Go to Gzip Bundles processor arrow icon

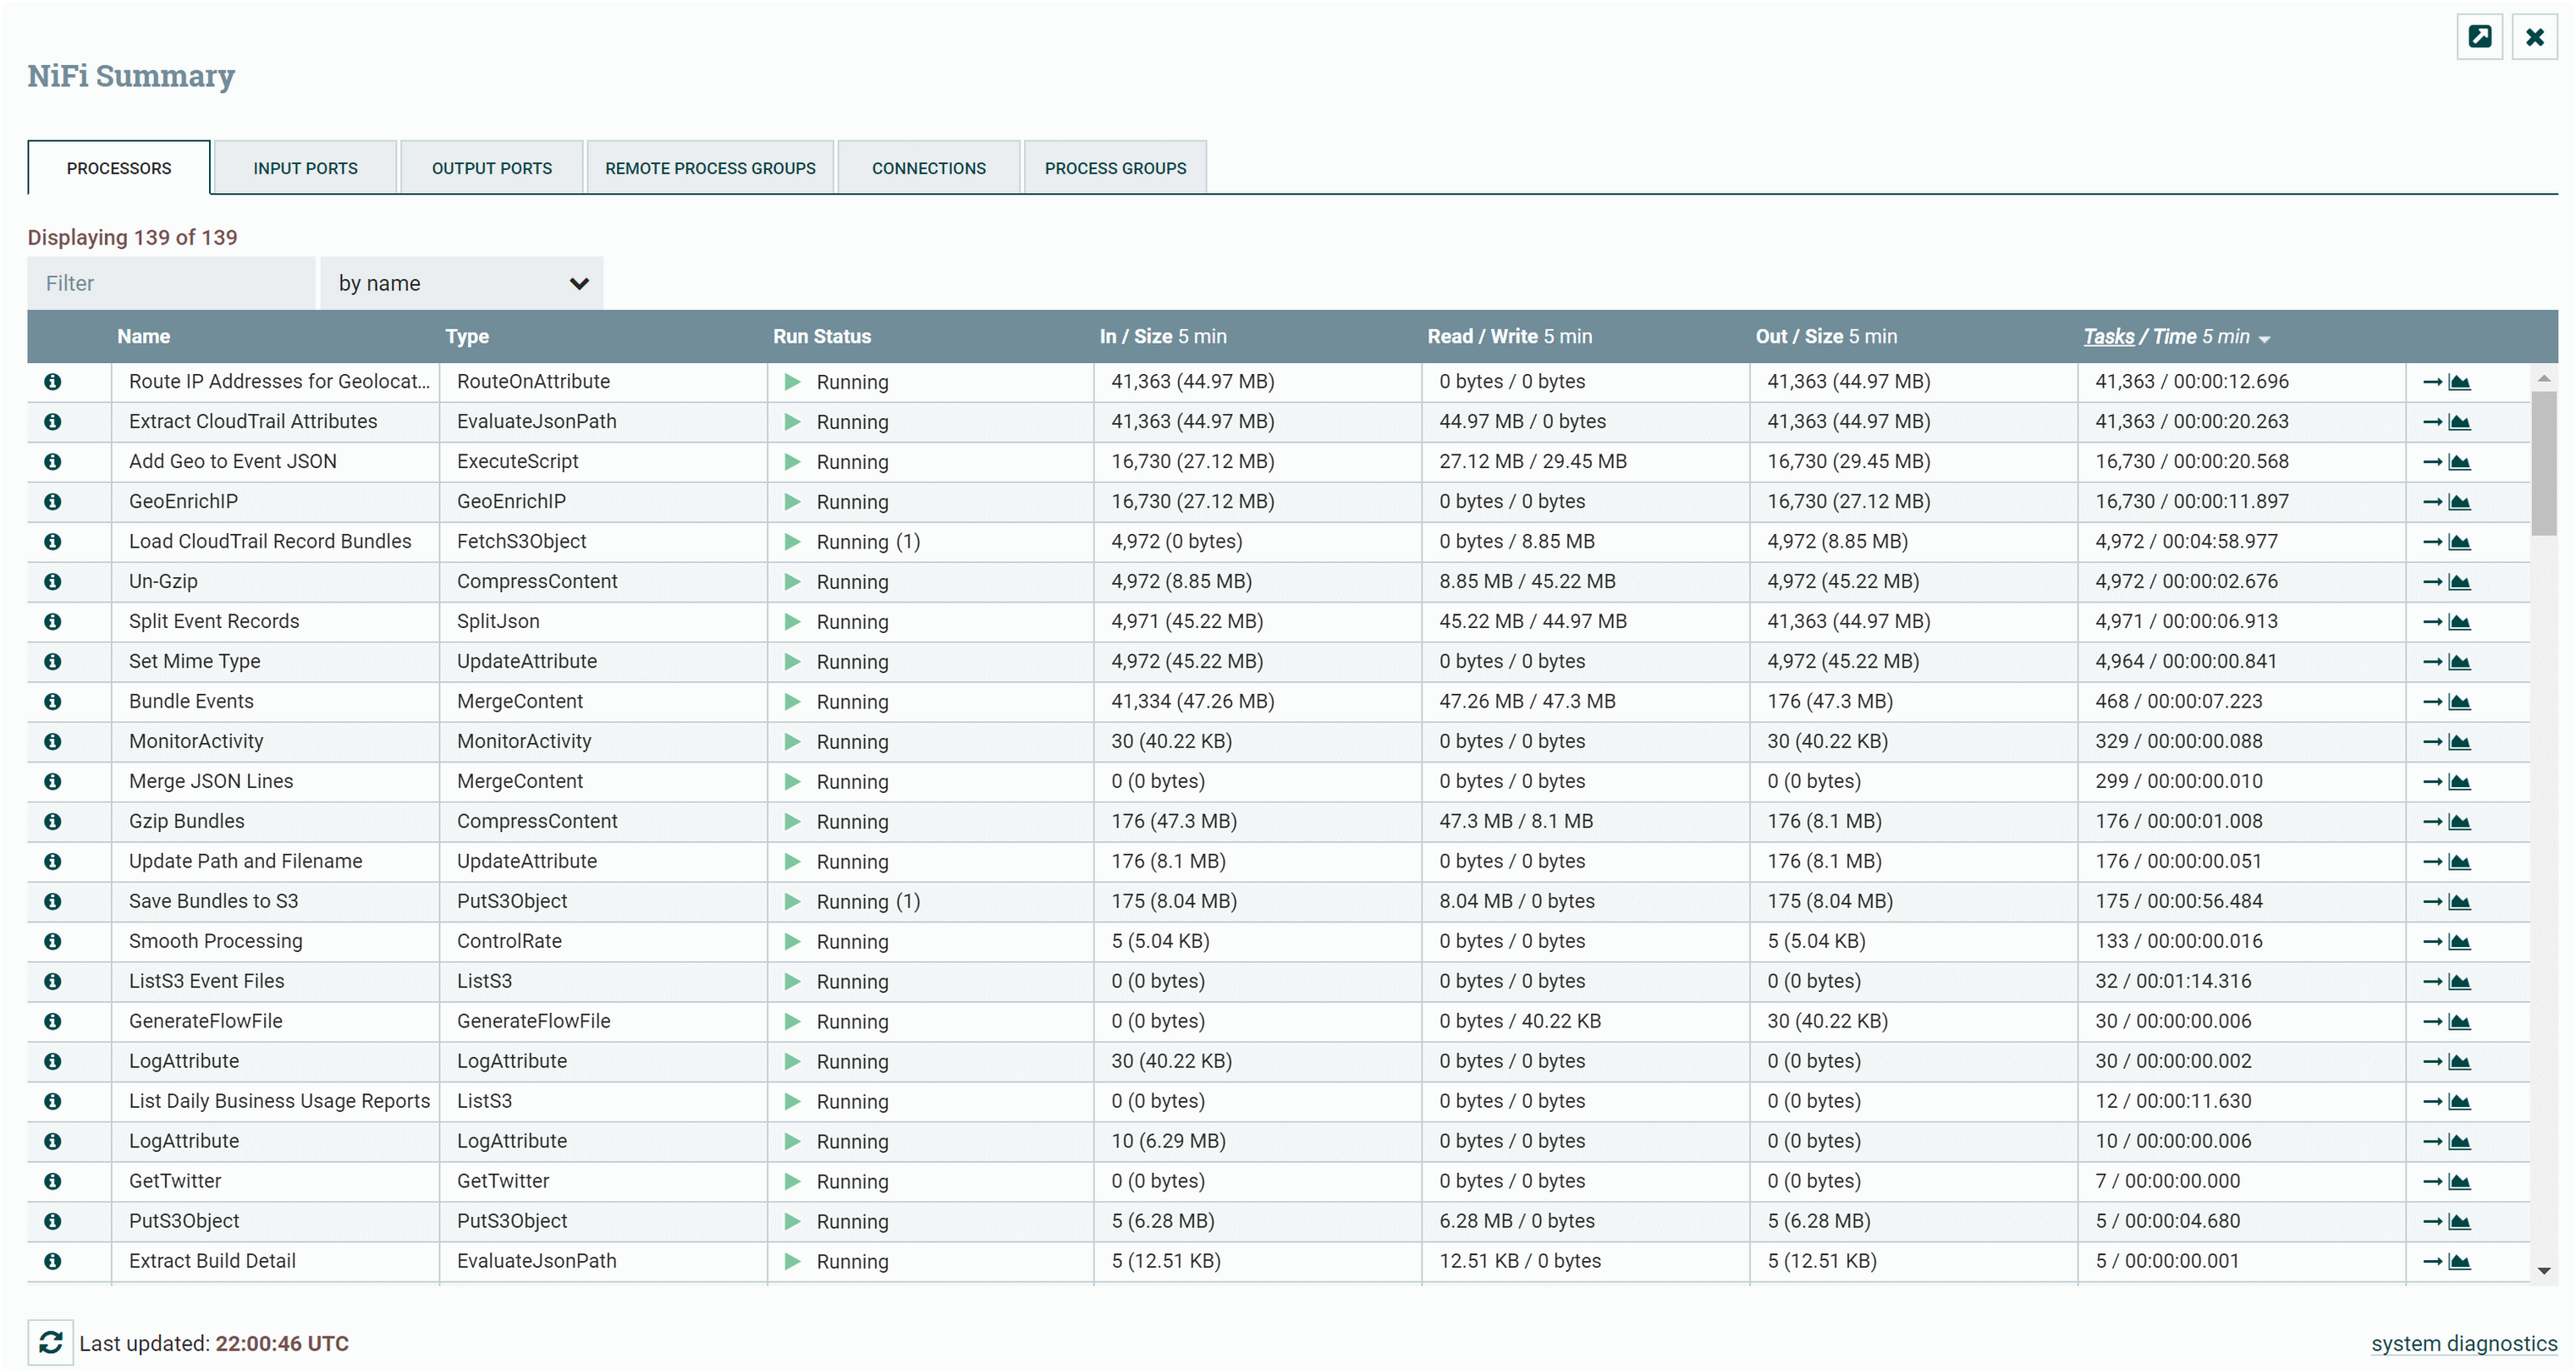tap(2433, 822)
